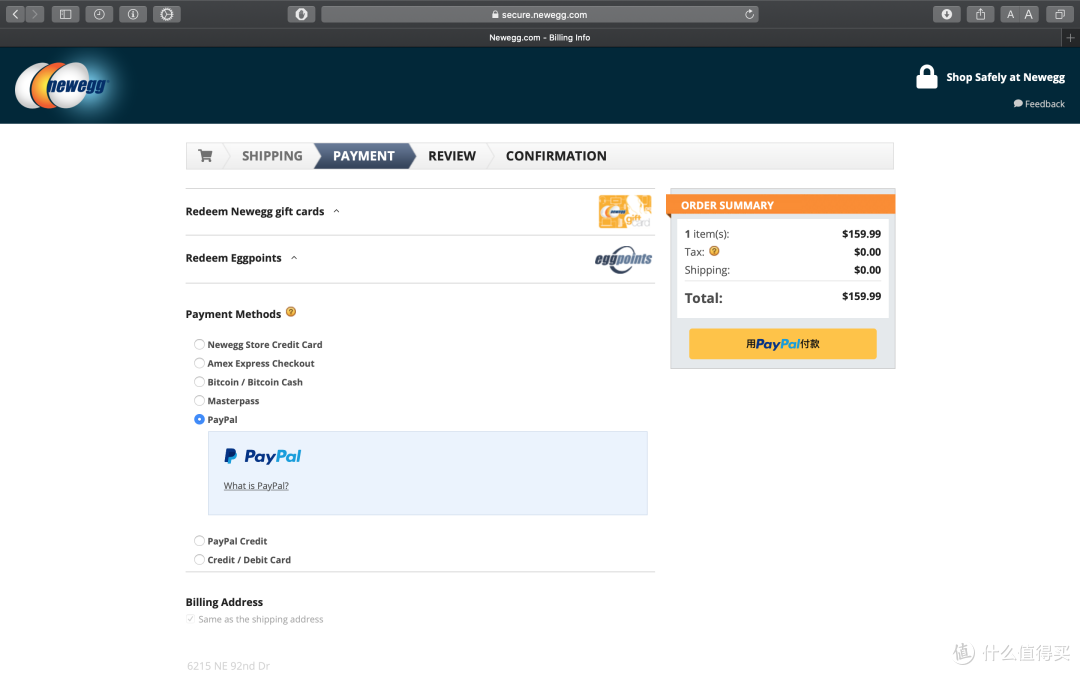
Task: Decrease text size with small A button
Action: click(x=1010, y=14)
